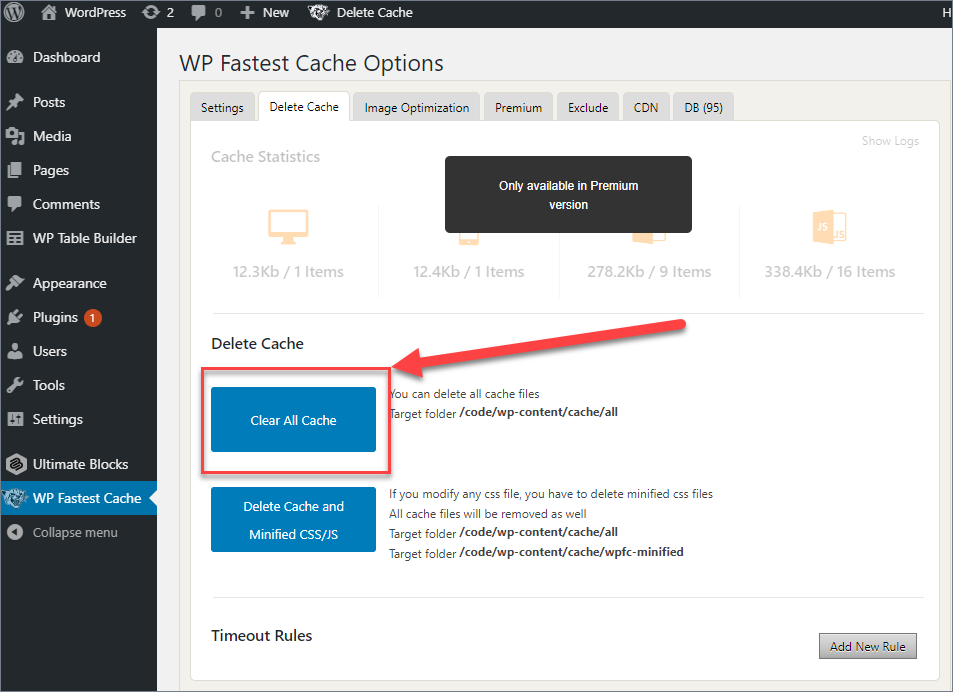Click the Collapse menu arrow icon

(x=15, y=532)
